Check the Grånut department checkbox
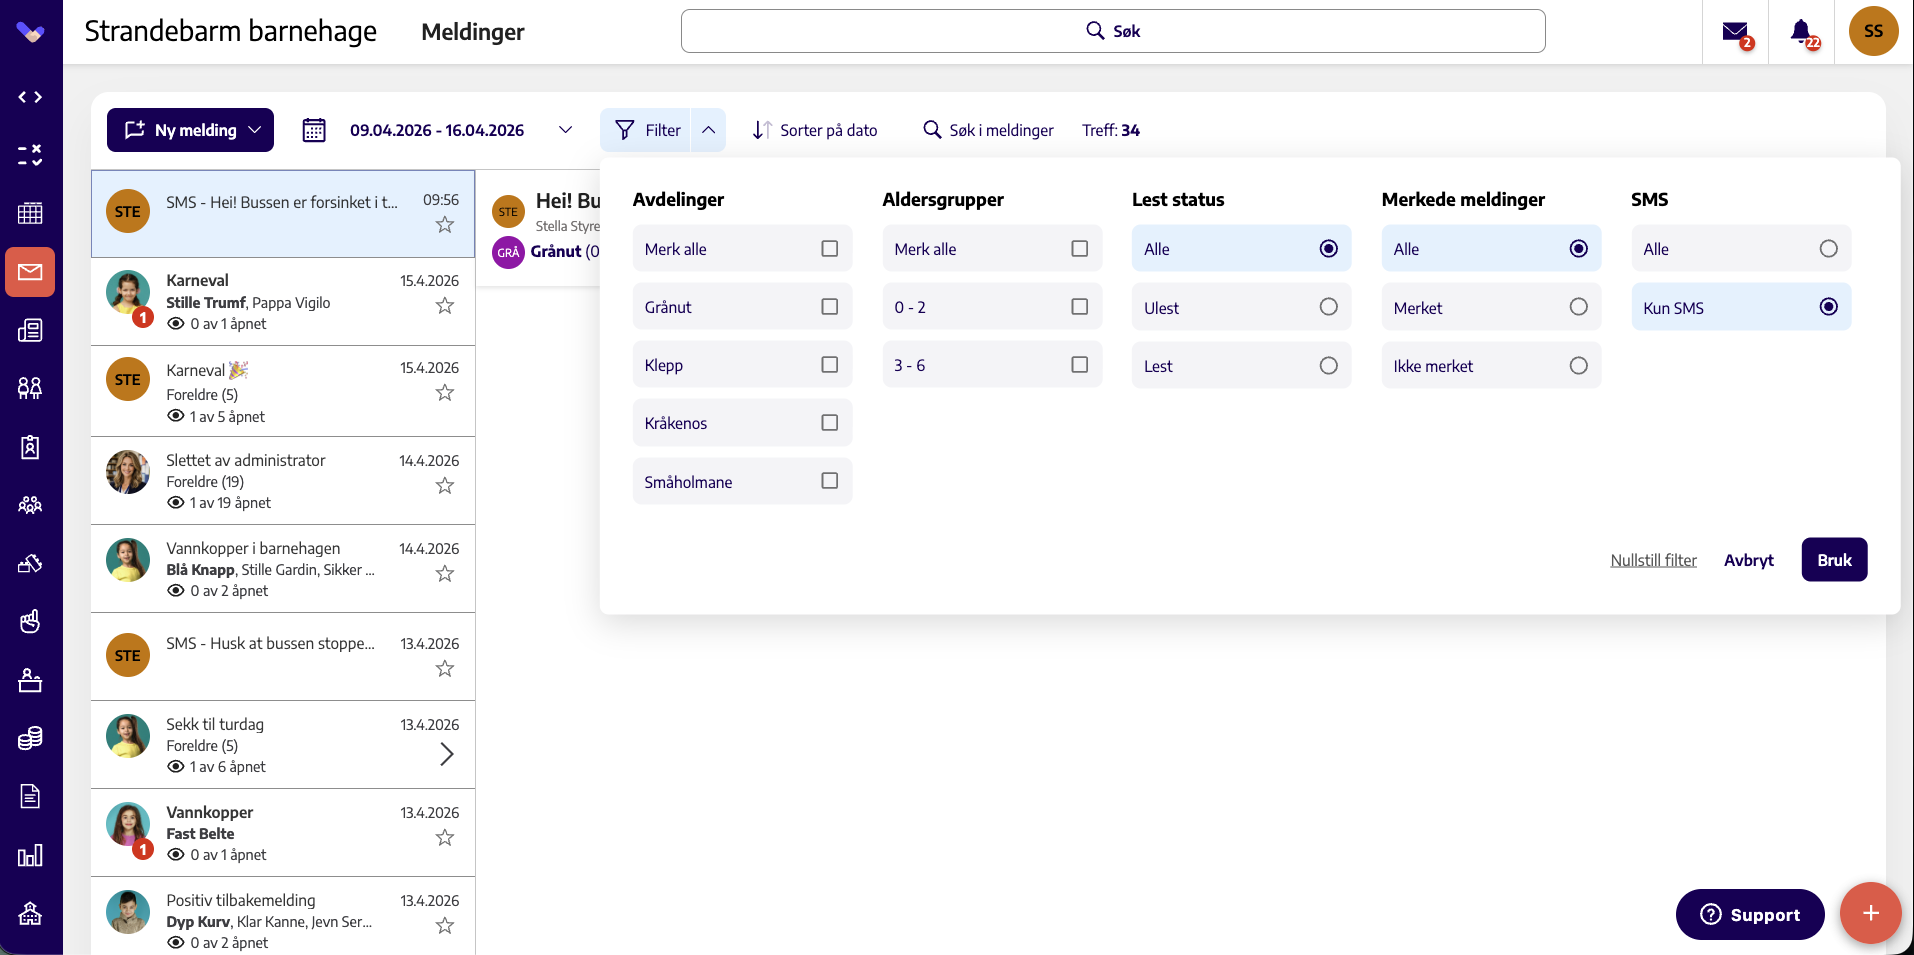This screenshot has width=1914, height=955. 829,307
